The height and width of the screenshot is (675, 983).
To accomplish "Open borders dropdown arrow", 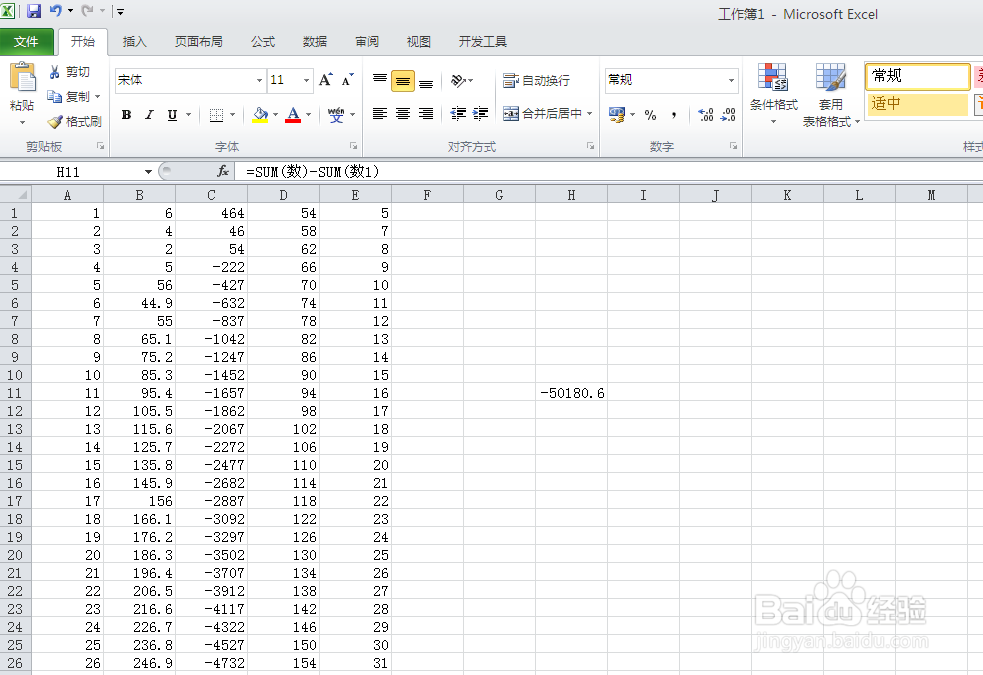I will point(233,115).
